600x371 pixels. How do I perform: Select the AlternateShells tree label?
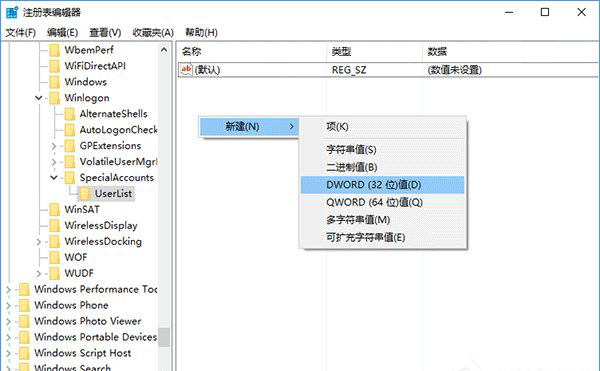113,114
